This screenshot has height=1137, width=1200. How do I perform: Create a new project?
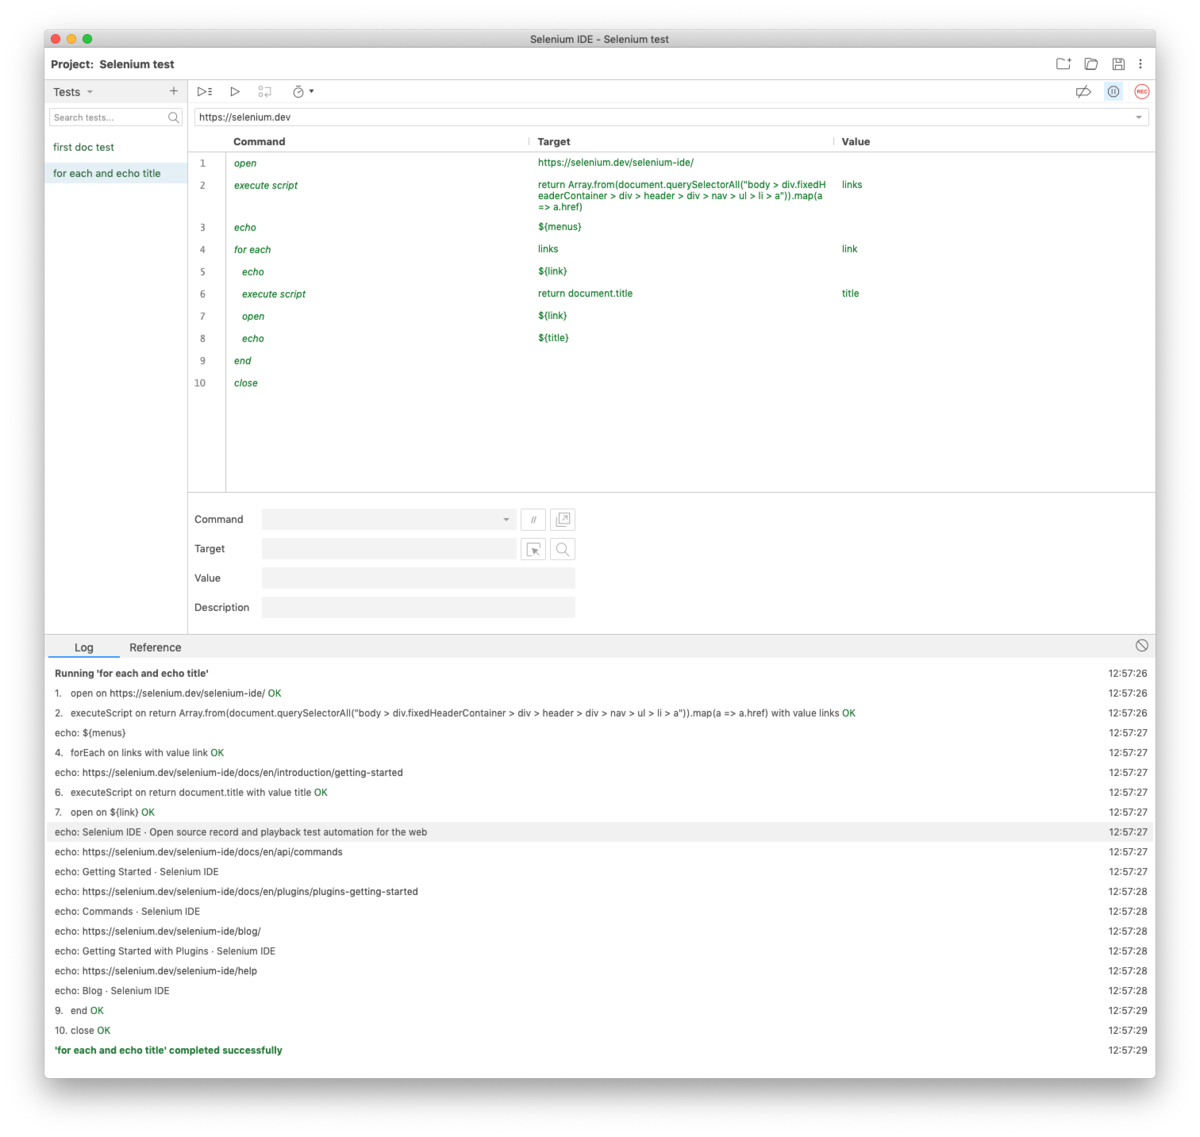1063,63
